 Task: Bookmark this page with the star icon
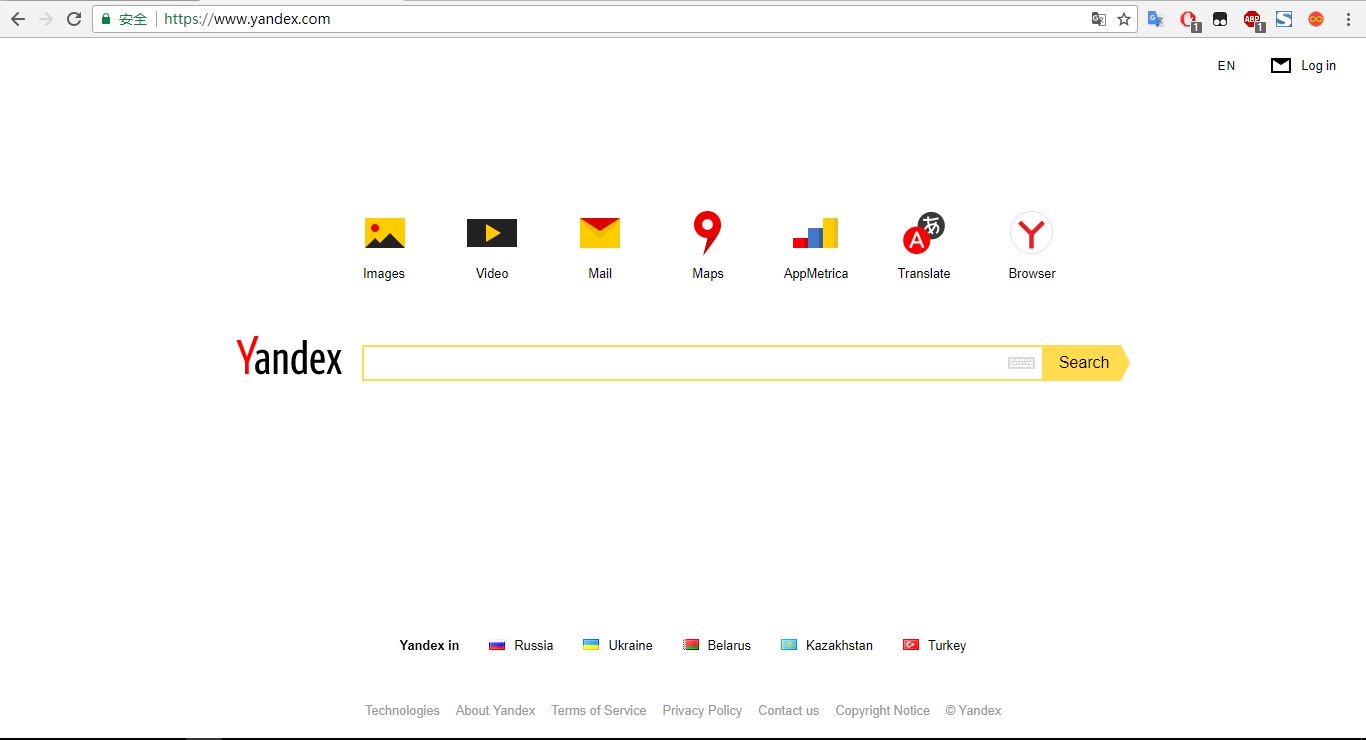[x=1124, y=19]
